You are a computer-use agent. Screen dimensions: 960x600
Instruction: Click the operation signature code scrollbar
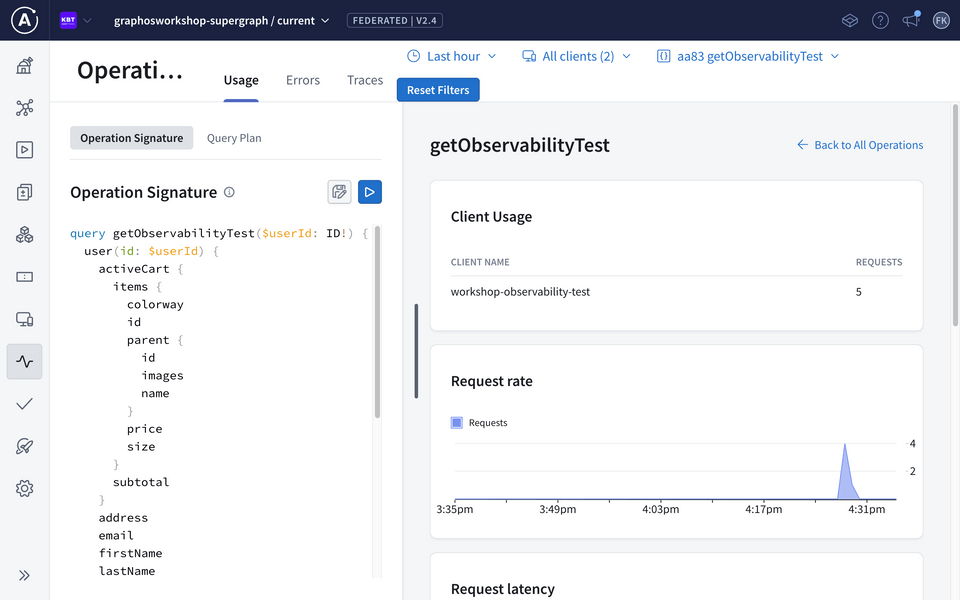coord(377,322)
